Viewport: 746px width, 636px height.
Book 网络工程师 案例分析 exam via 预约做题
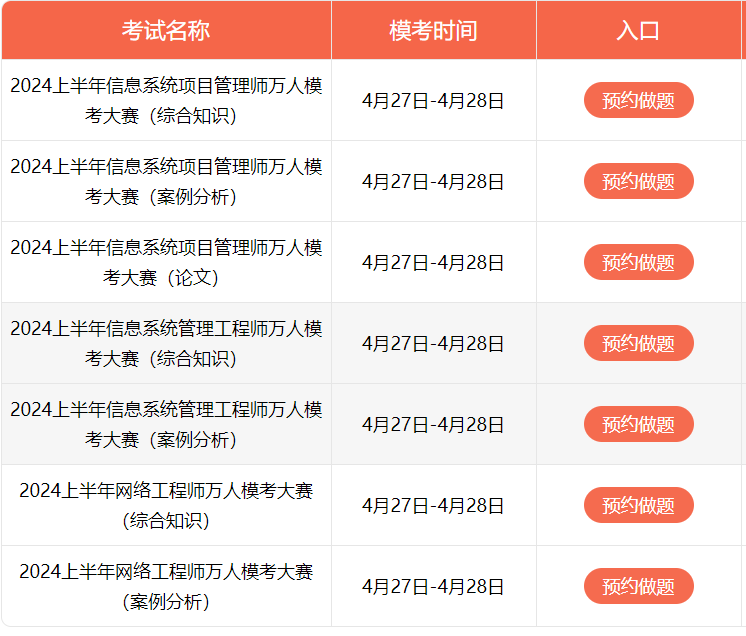(638, 586)
